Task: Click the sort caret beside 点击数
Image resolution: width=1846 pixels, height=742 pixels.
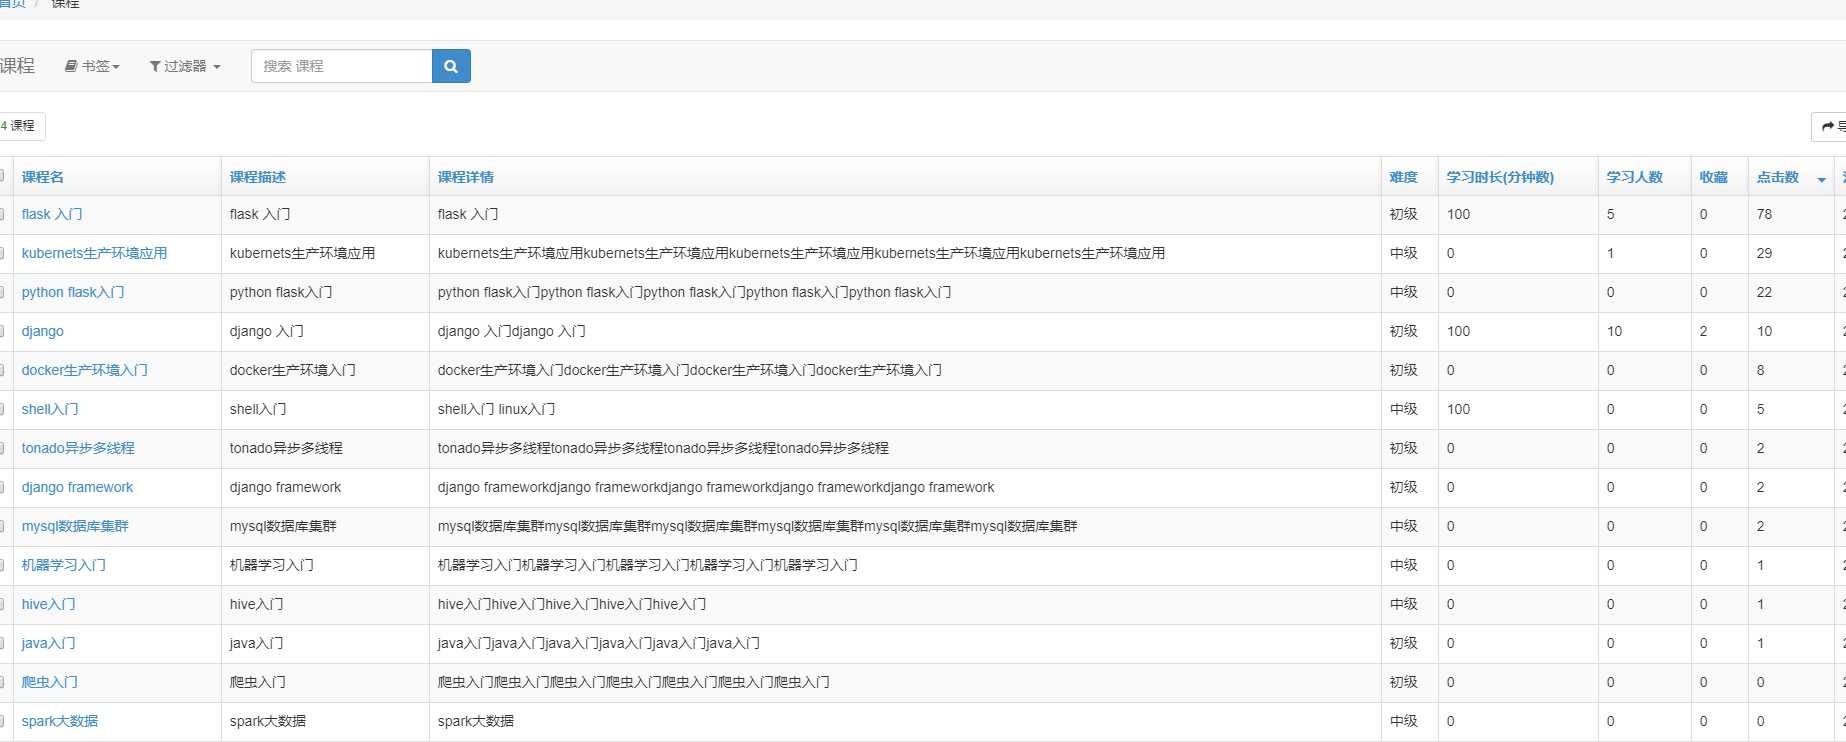Action: (1821, 179)
